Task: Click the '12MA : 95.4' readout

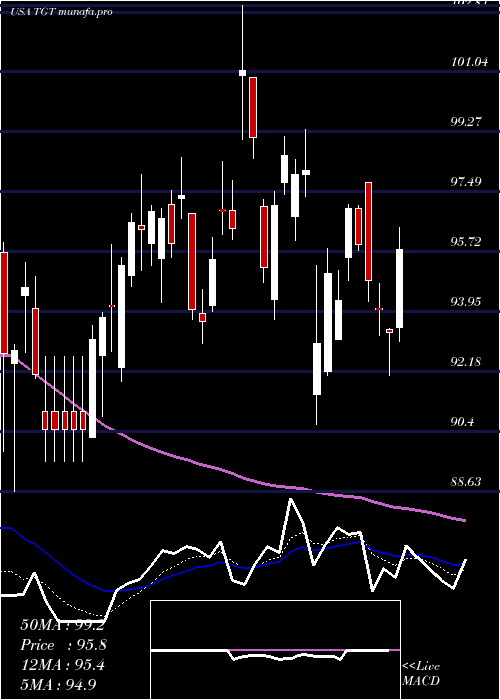Action: pos(62,665)
